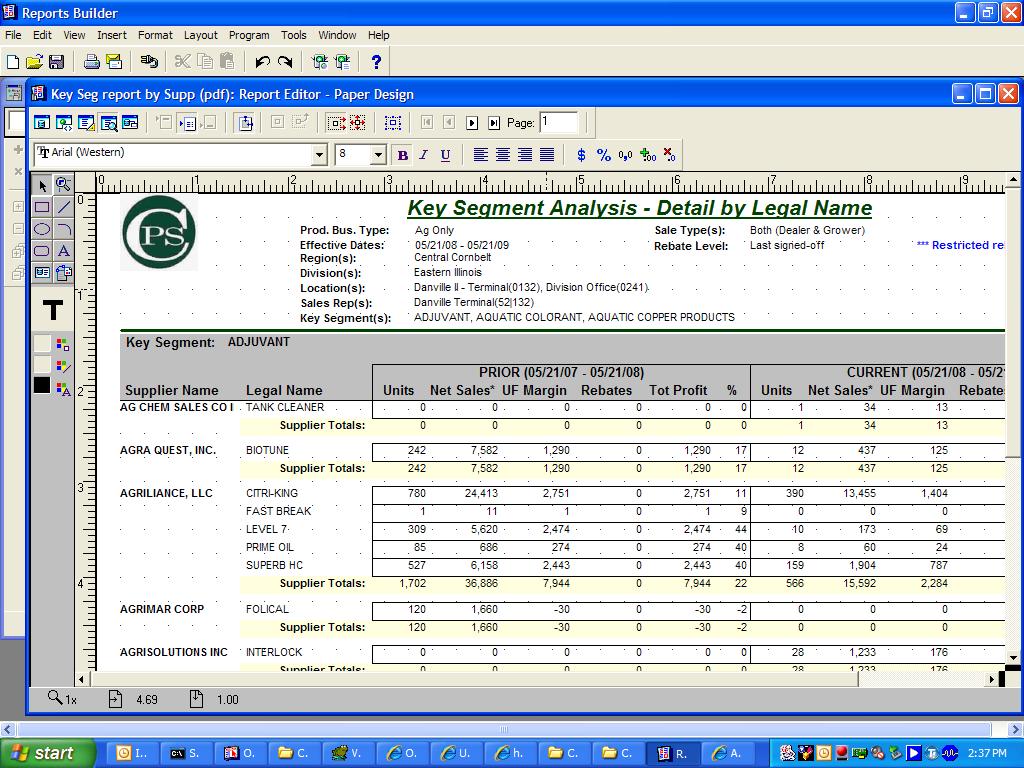1024x768 pixels.
Task: Open the font family dropdown
Action: coord(320,155)
